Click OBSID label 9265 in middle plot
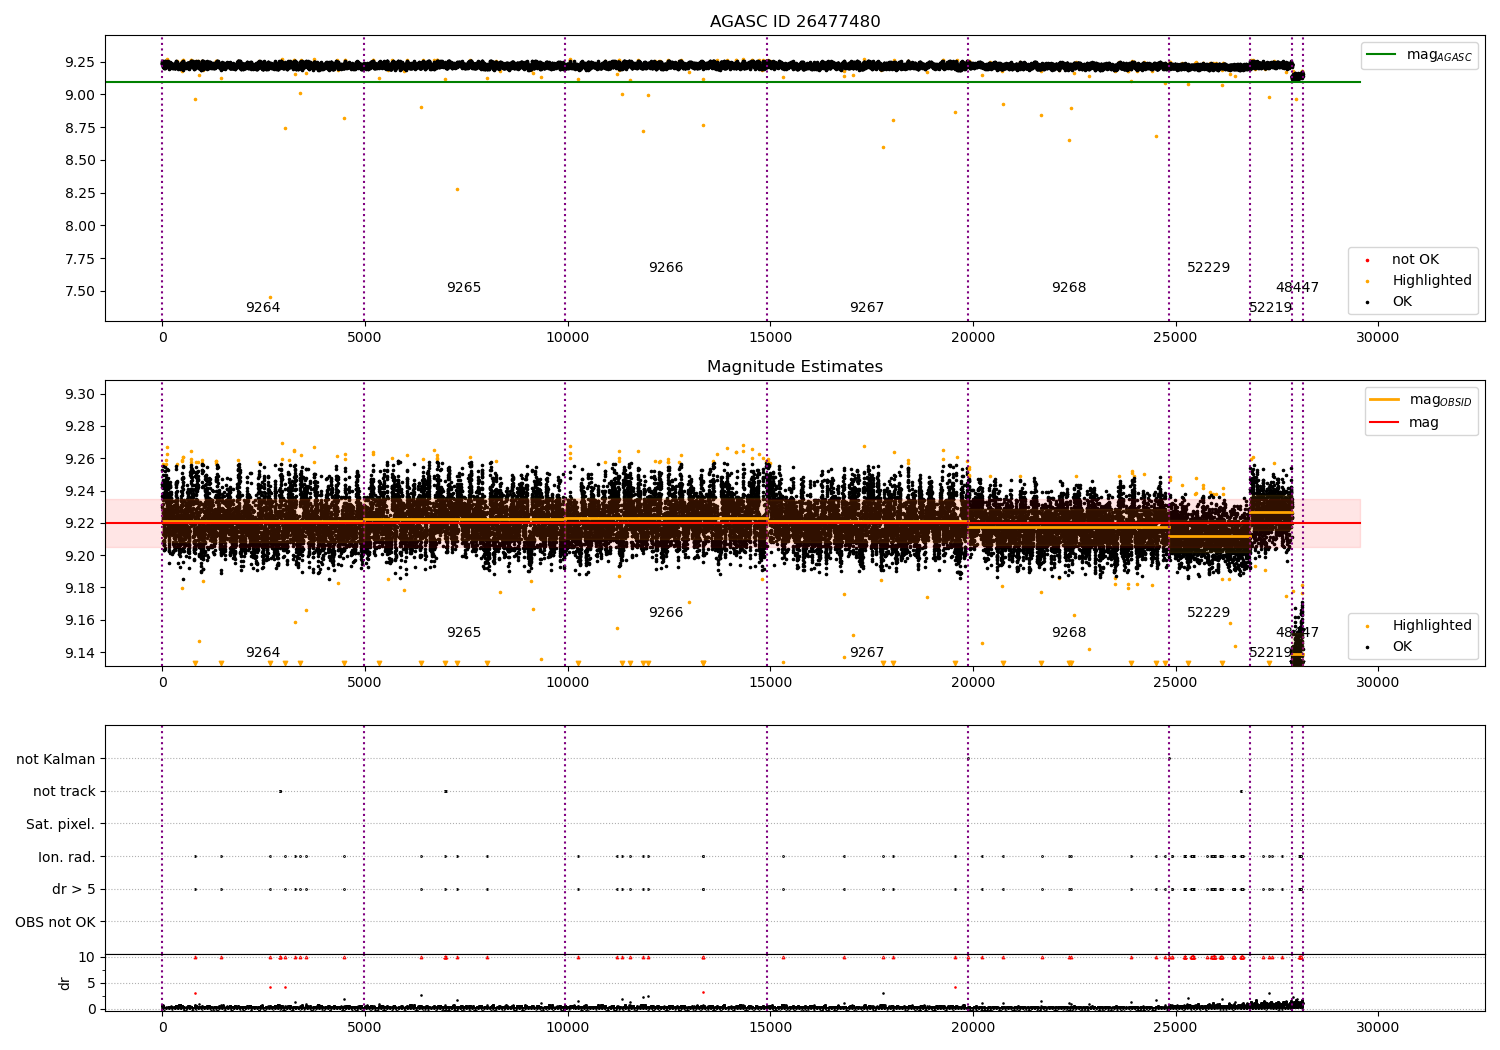1500x1050 pixels. click(464, 633)
